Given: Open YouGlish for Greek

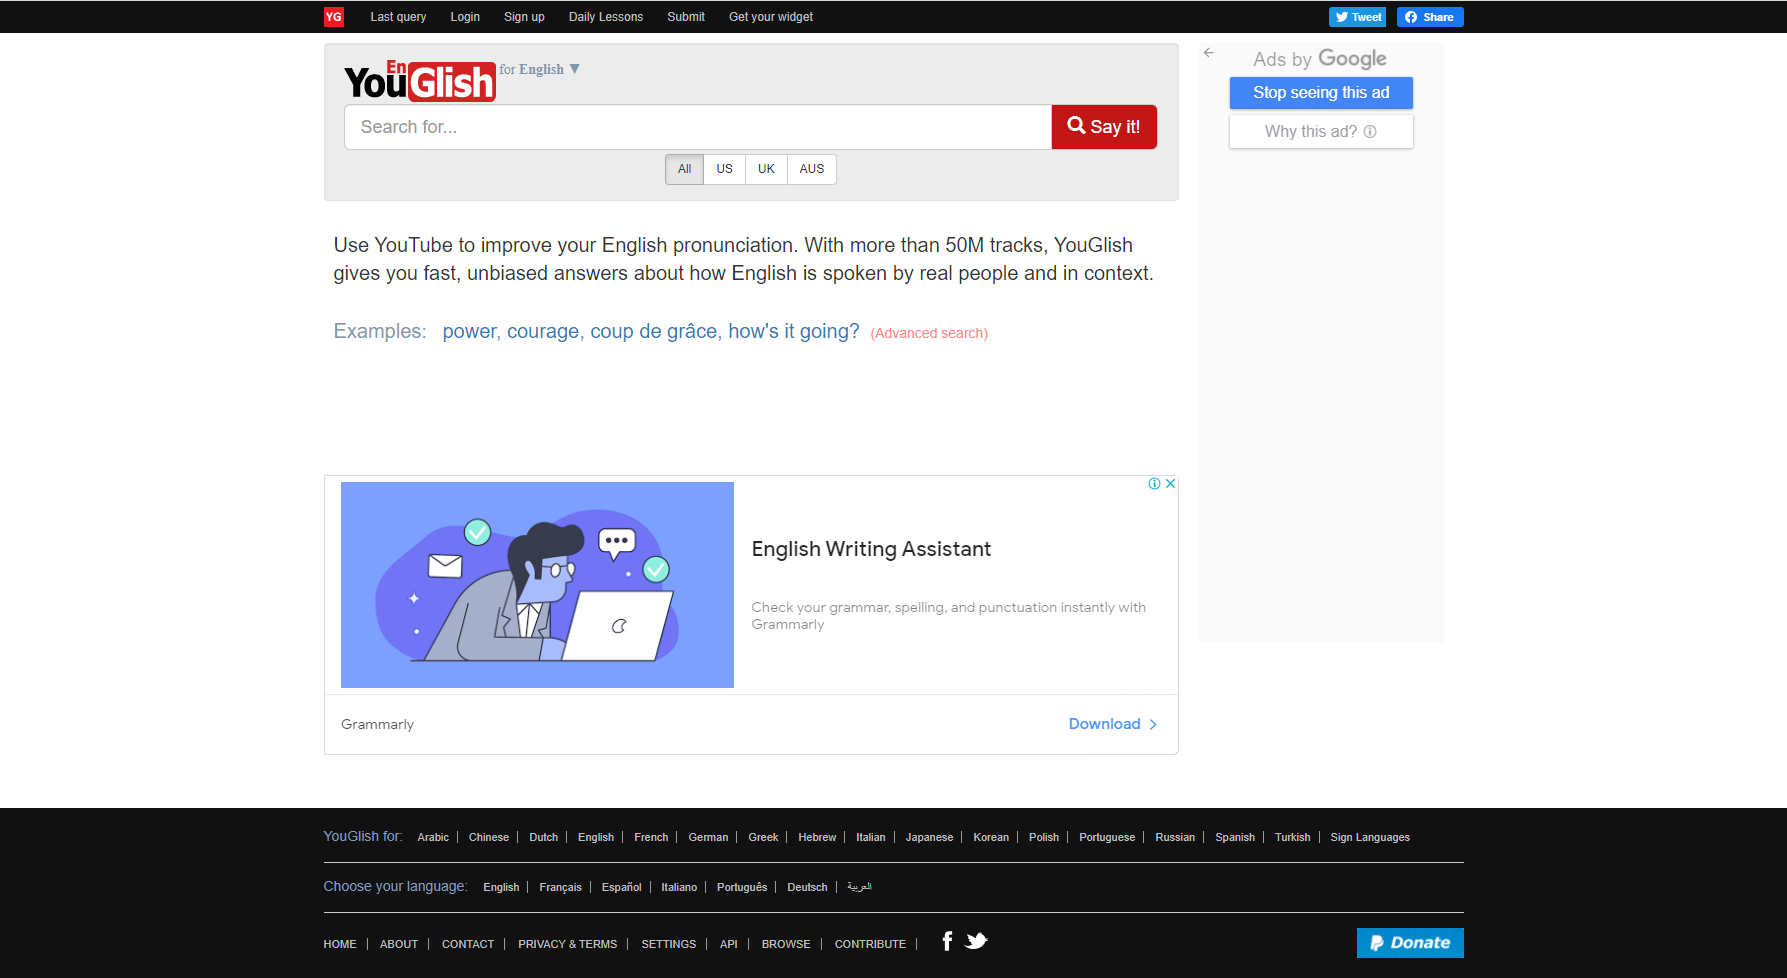Looking at the screenshot, I should point(763,838).
